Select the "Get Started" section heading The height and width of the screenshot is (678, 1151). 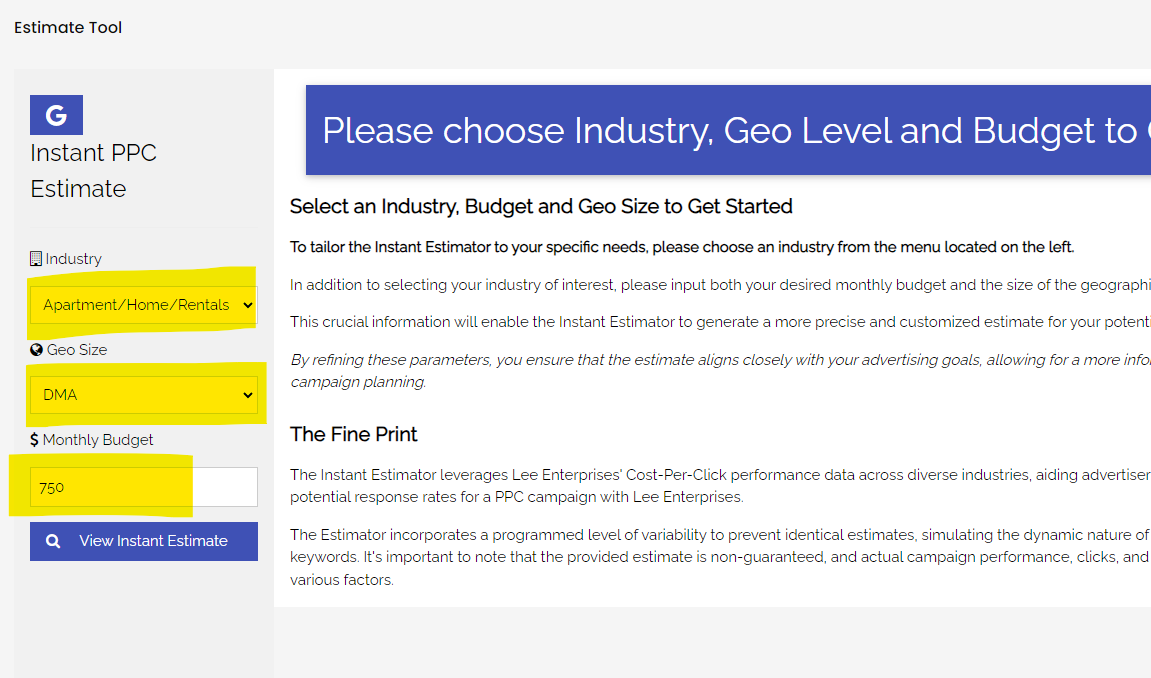(x=541, y=207)
